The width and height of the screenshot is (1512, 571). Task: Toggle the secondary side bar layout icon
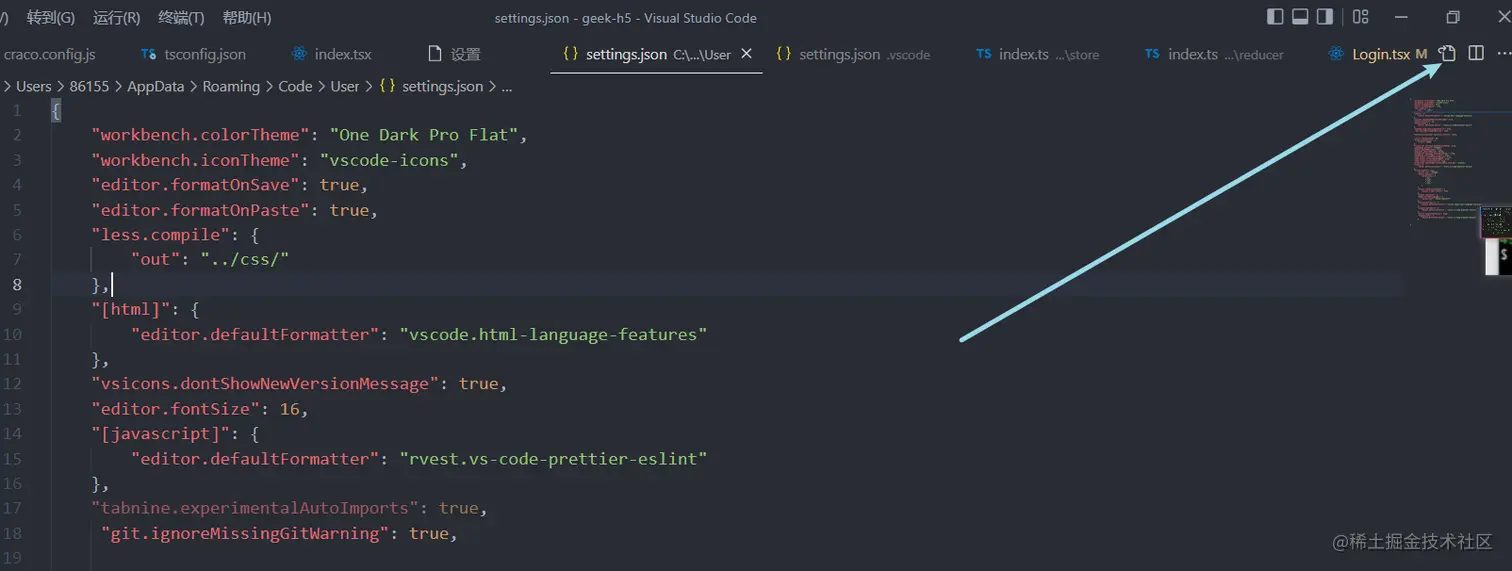[x=1325, y=17]
